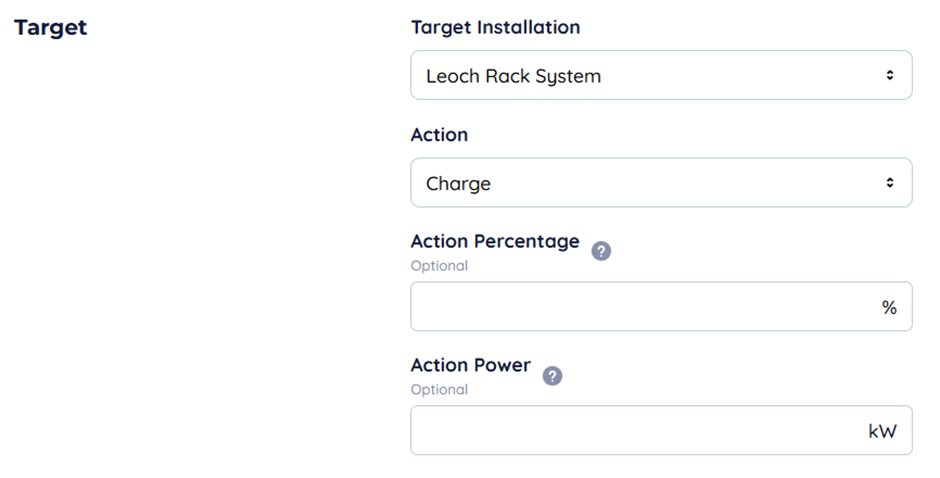
Task: Click the arrow on the Target Installation selector
Action: pos(889,75)
